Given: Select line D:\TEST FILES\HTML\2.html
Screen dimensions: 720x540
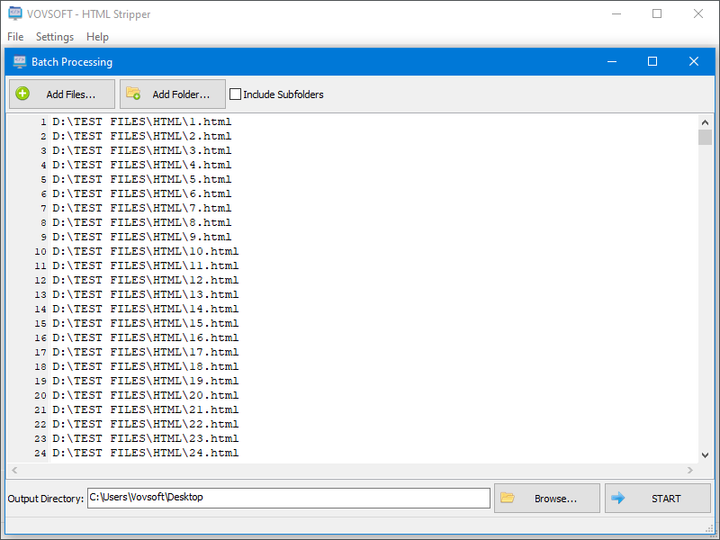Looking at the screenshot, I should pos(142,136).
